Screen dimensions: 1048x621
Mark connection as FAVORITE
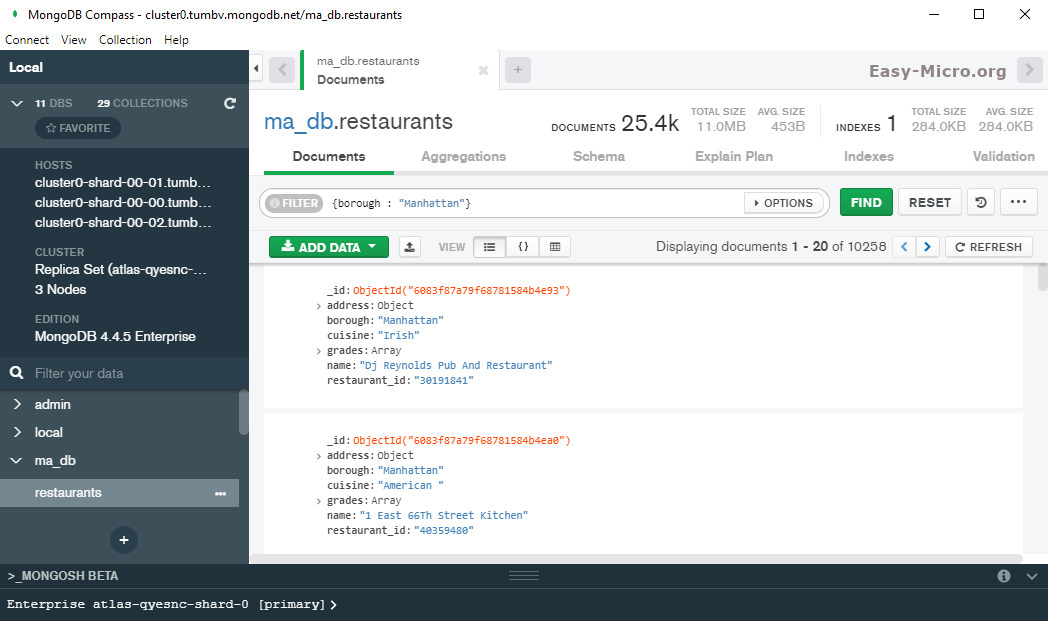pyautogui.click(x=78, y=128)
